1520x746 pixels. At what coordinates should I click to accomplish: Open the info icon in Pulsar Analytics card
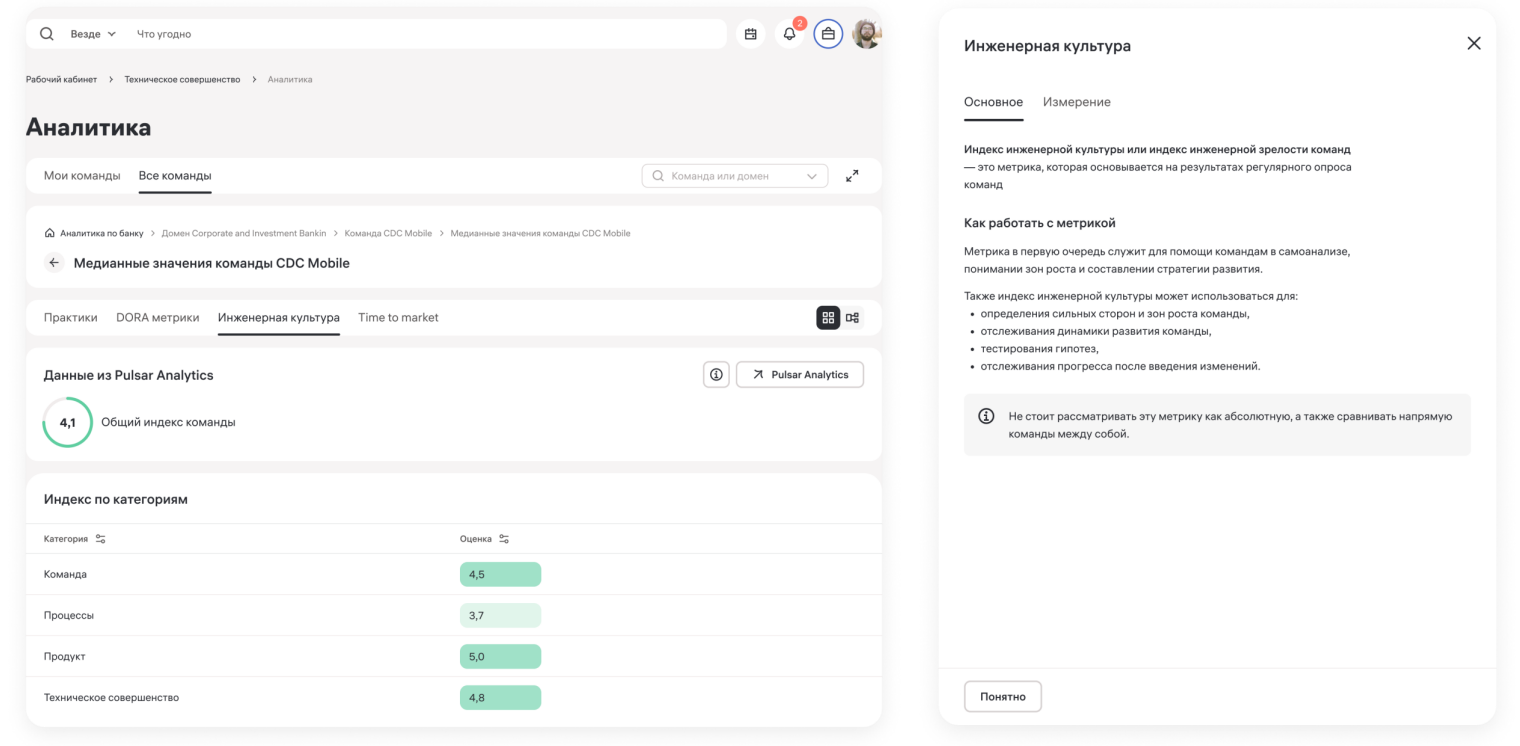tap(716, 374)
